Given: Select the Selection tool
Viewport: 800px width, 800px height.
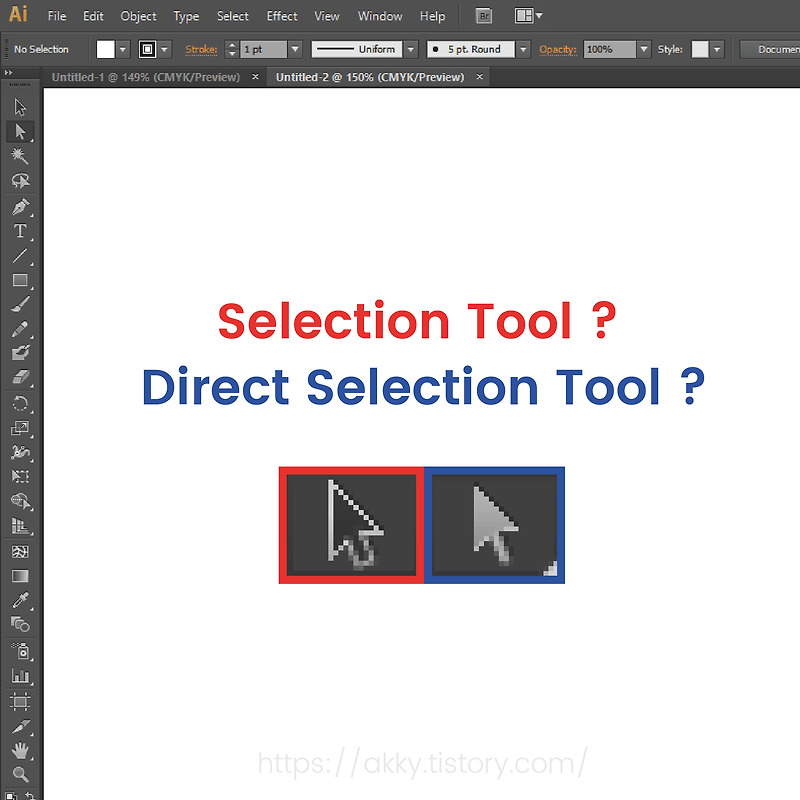Looking at the screenshot, I should click(x=22, y=107).
